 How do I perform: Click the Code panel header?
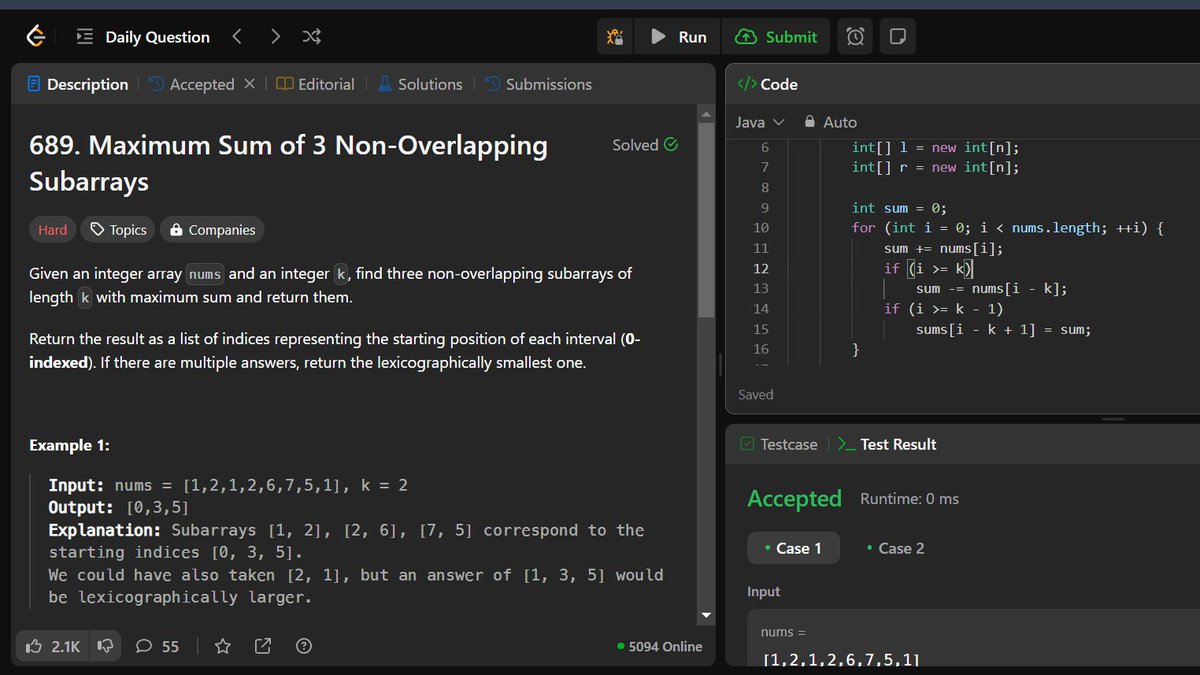[x=768, y=84]
